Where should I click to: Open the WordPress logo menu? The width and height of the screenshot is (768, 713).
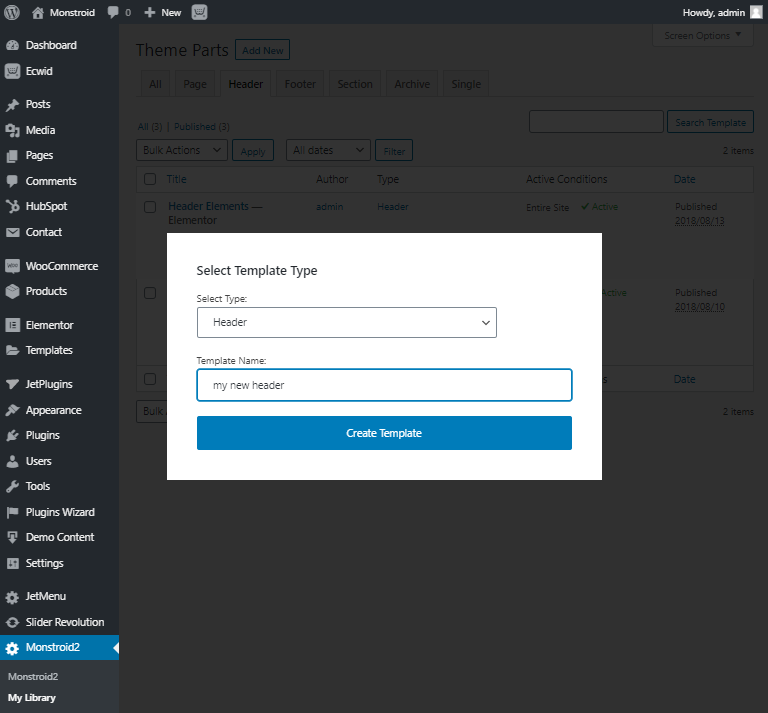coord(12,12)
